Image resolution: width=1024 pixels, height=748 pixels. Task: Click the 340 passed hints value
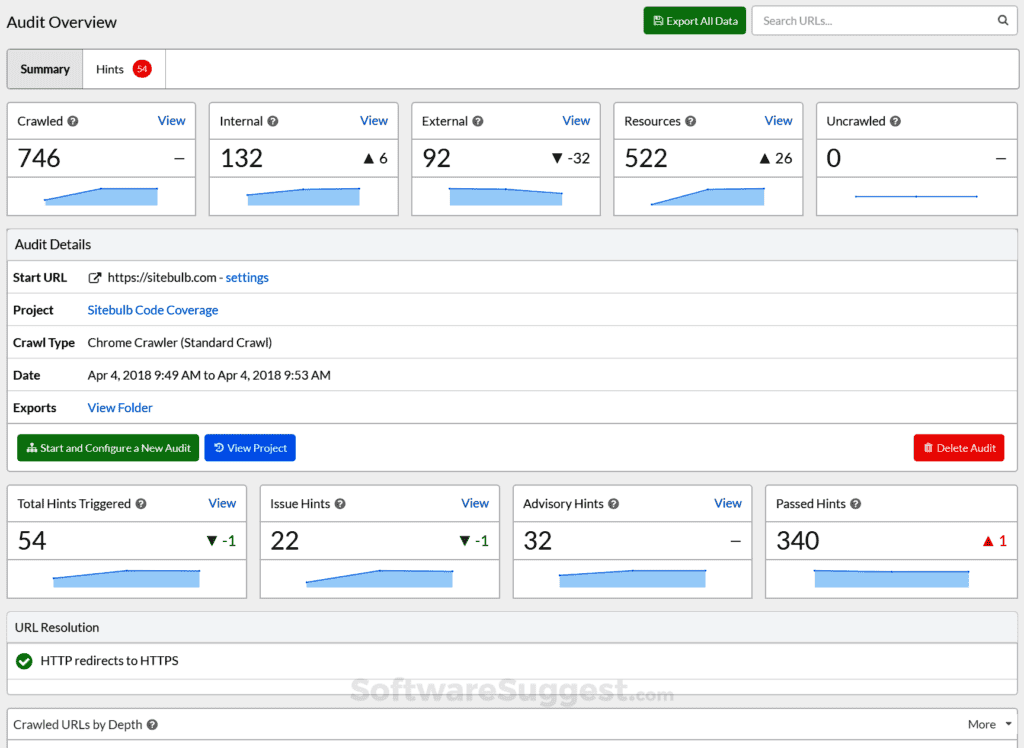(x=797, y=541)
